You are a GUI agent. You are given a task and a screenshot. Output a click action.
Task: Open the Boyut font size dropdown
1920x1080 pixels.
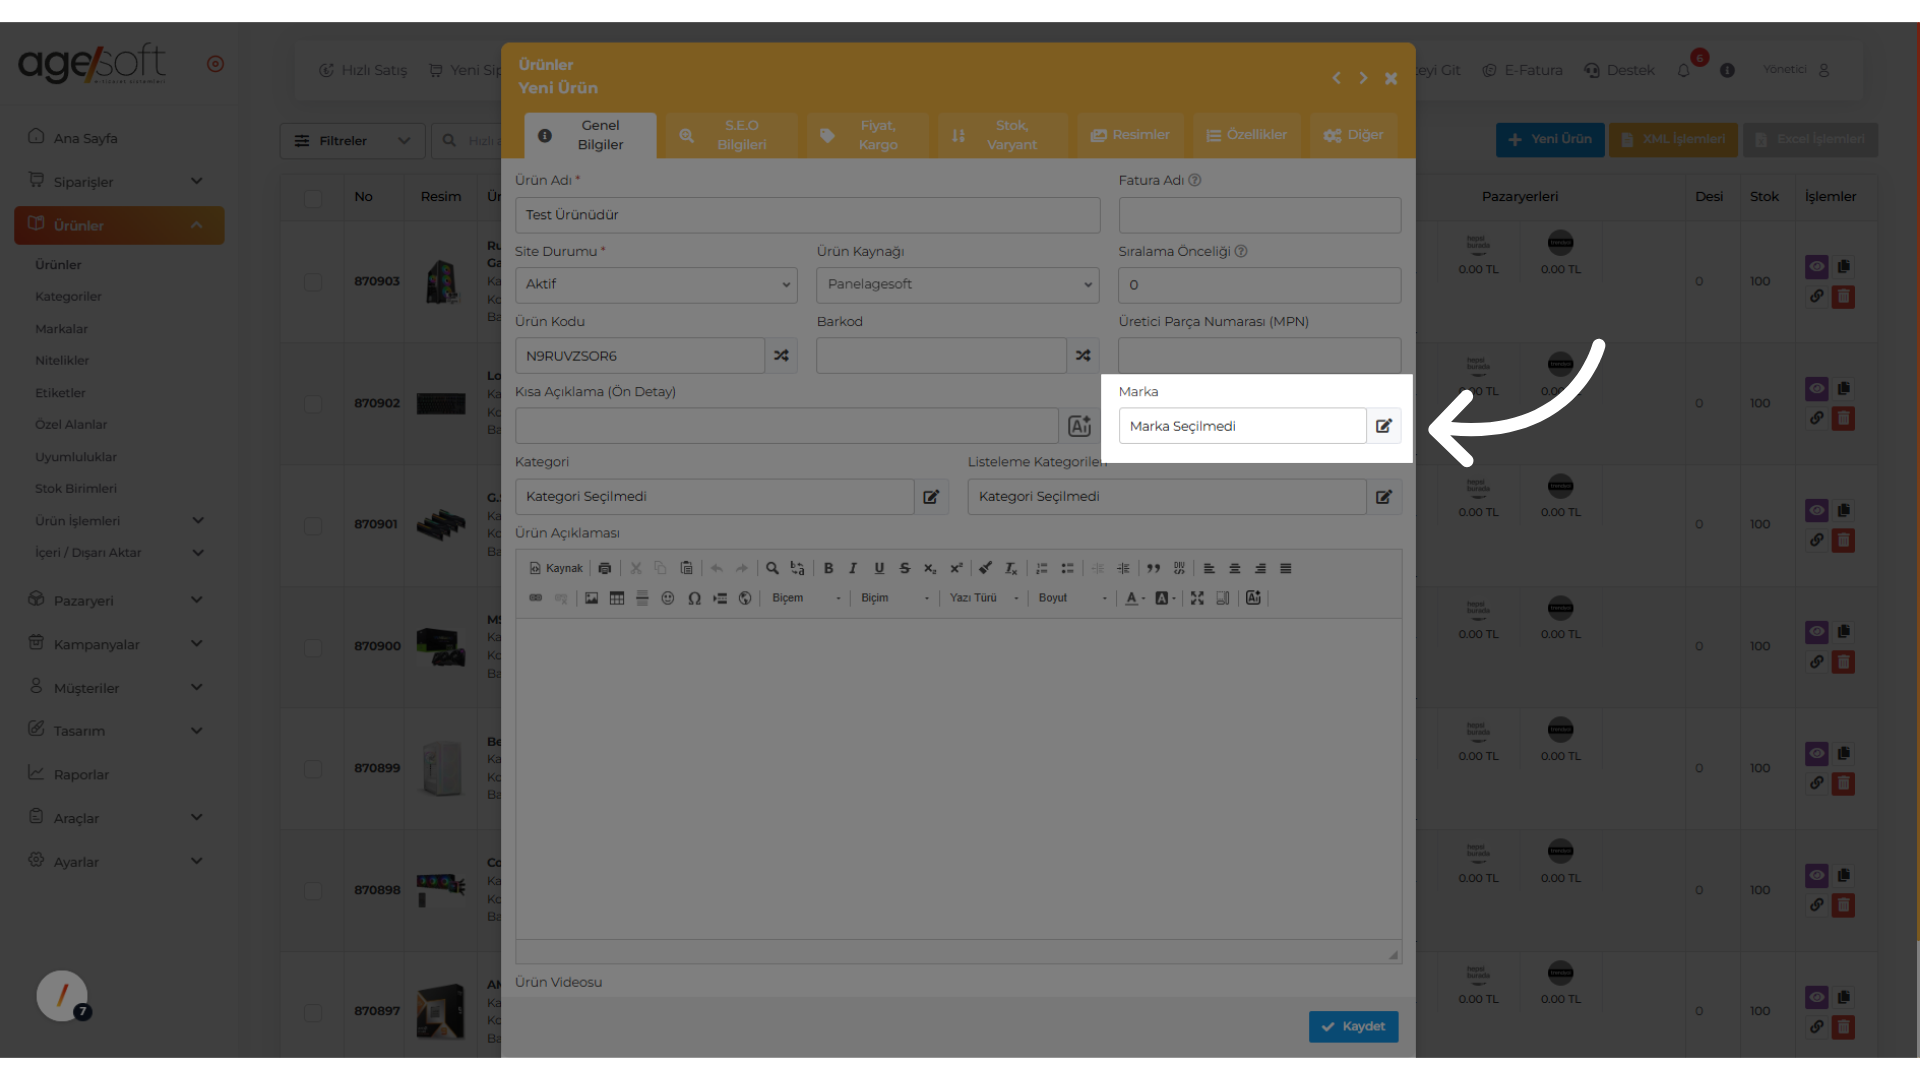tap(1073, 598)
